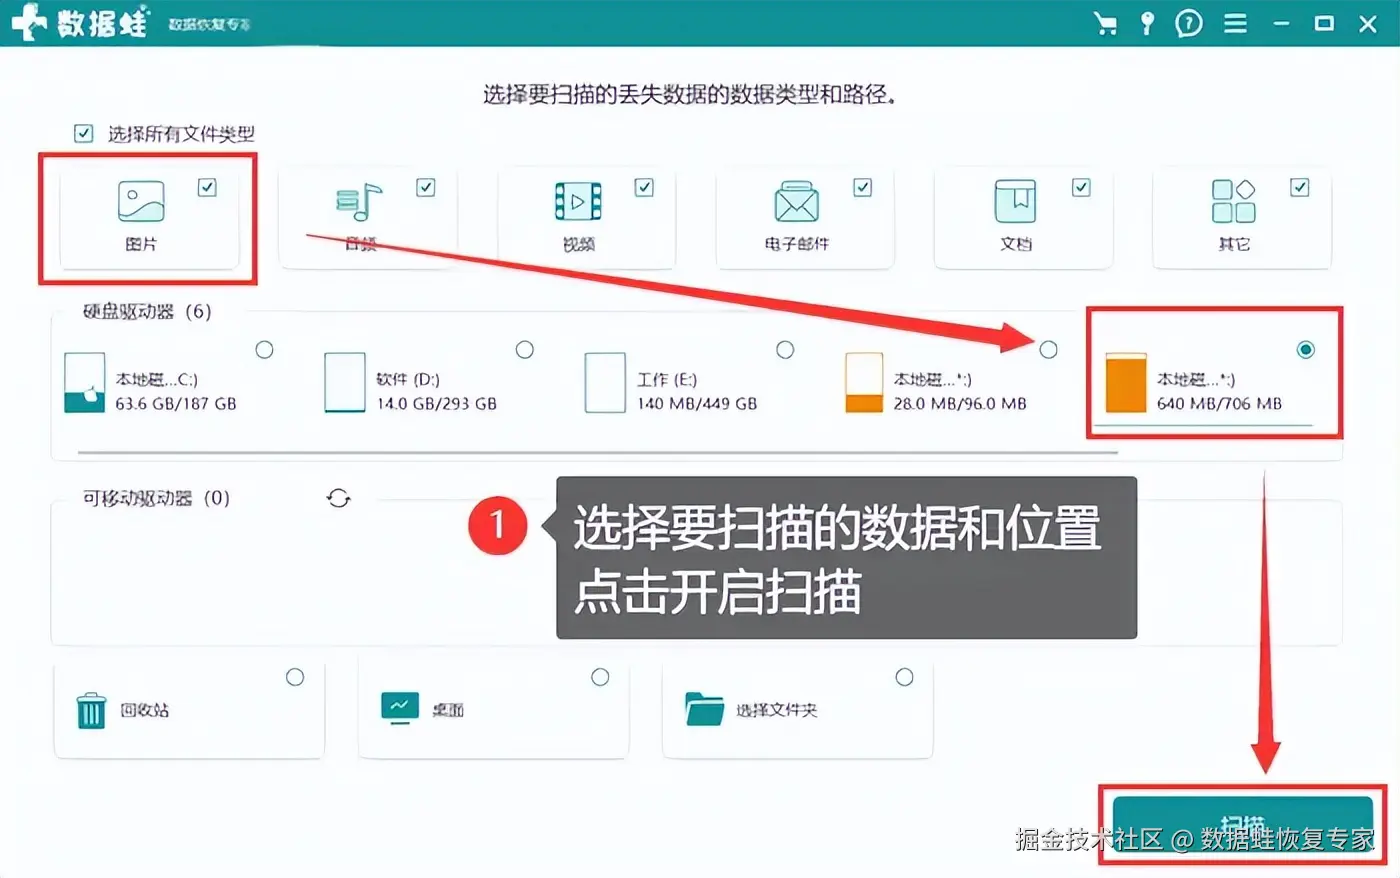Click the 图片 picture type icon

(141, 201)
